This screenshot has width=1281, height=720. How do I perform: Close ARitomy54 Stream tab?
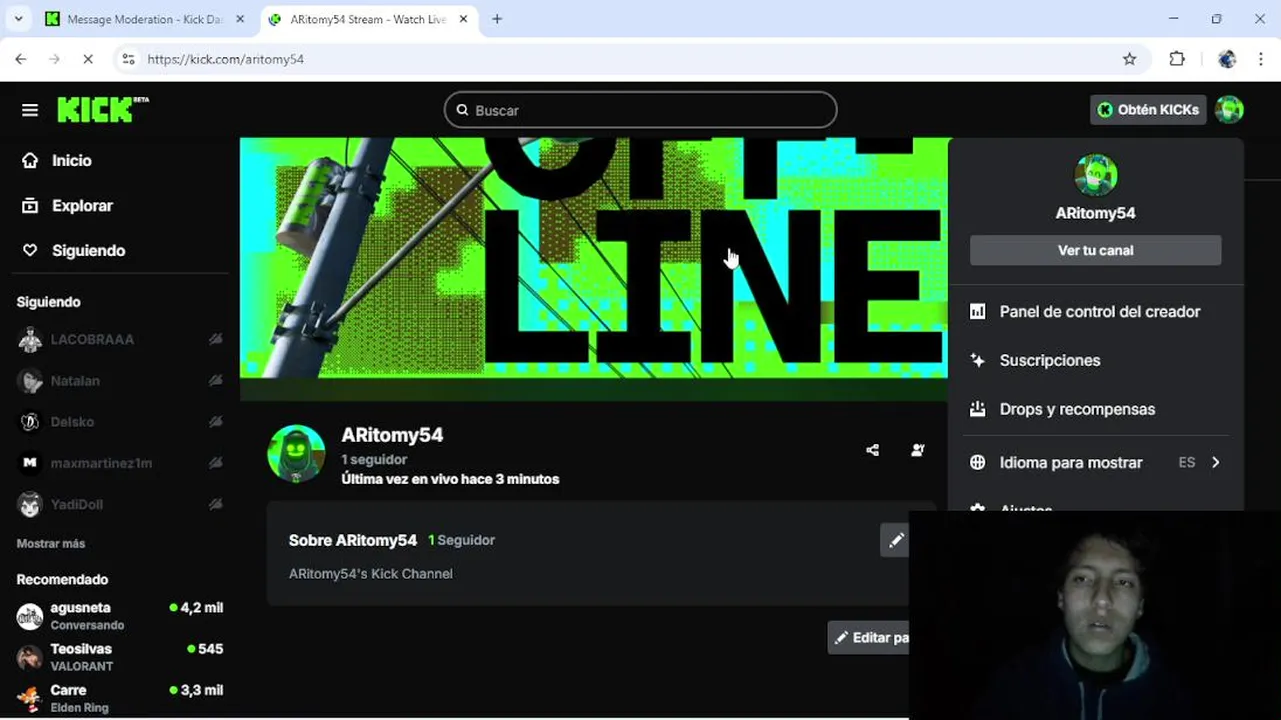(x=463, y=19)
